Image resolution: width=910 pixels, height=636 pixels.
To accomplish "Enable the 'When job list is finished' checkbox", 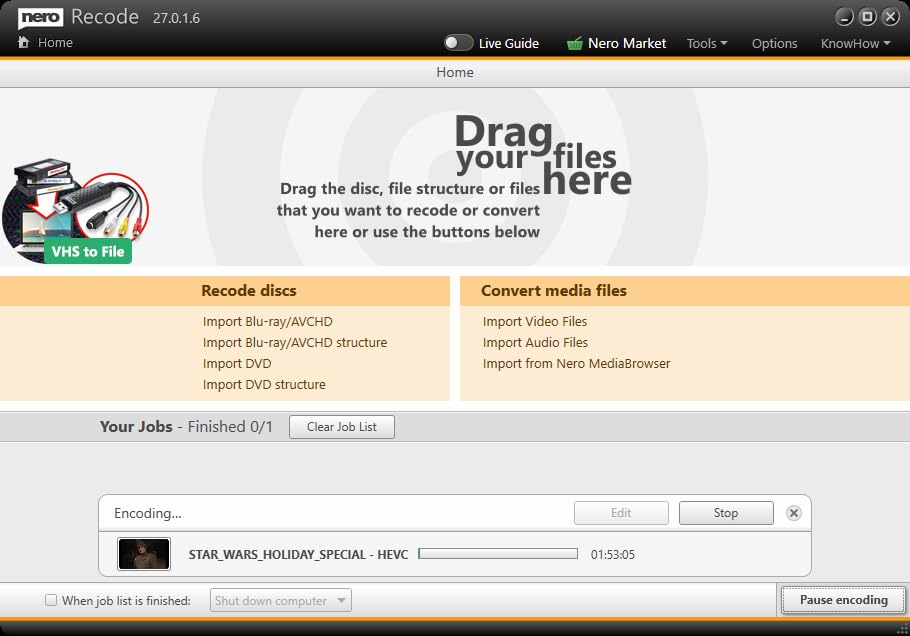I will pyautogui.click(x=51, y=600).
